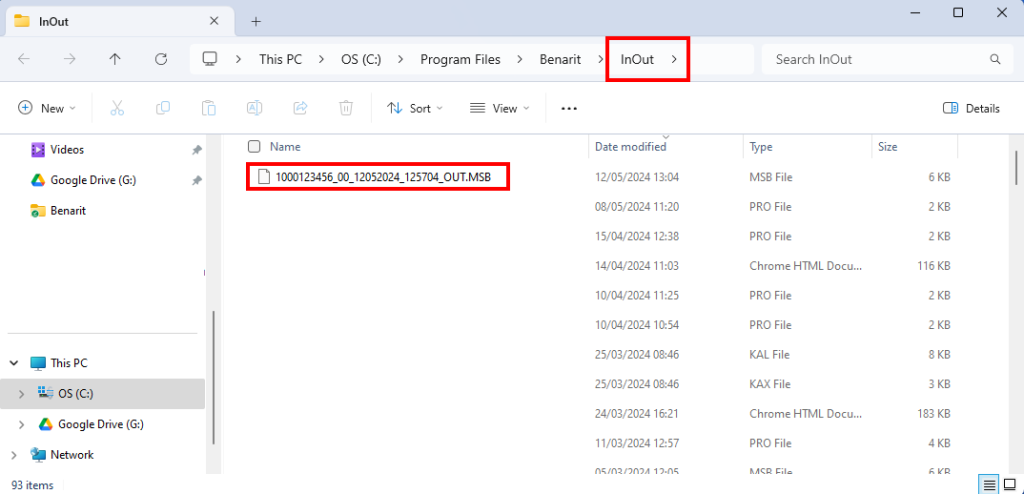Open the See more three-dots menu

569,108
